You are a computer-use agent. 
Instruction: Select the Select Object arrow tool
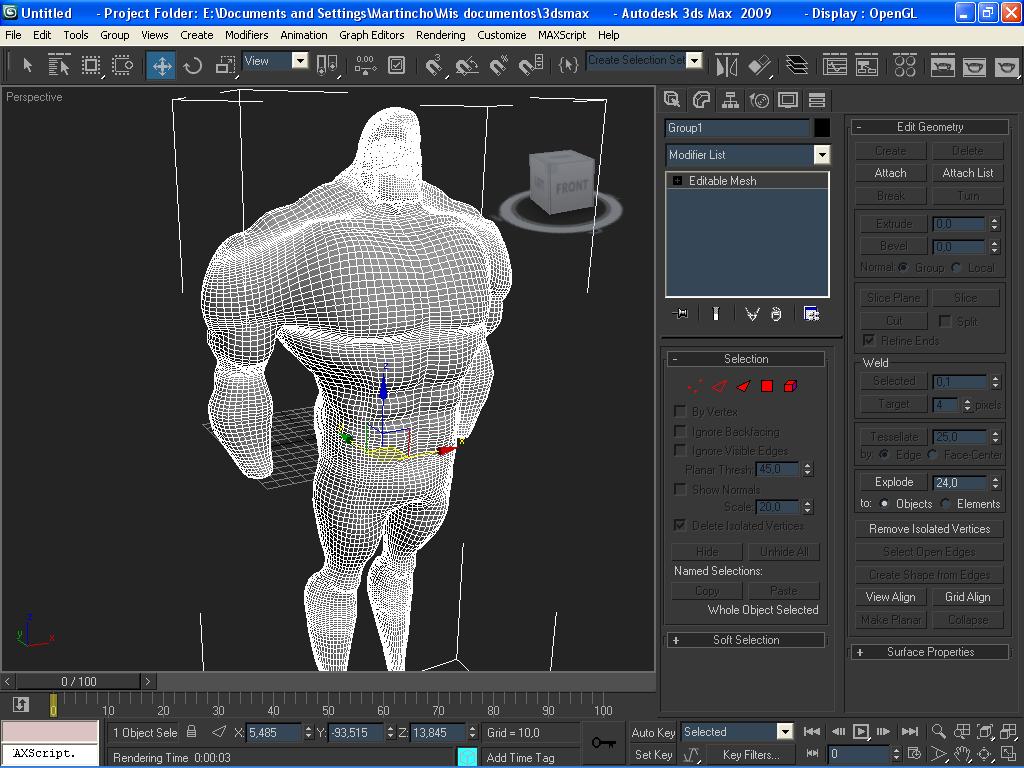27,65
